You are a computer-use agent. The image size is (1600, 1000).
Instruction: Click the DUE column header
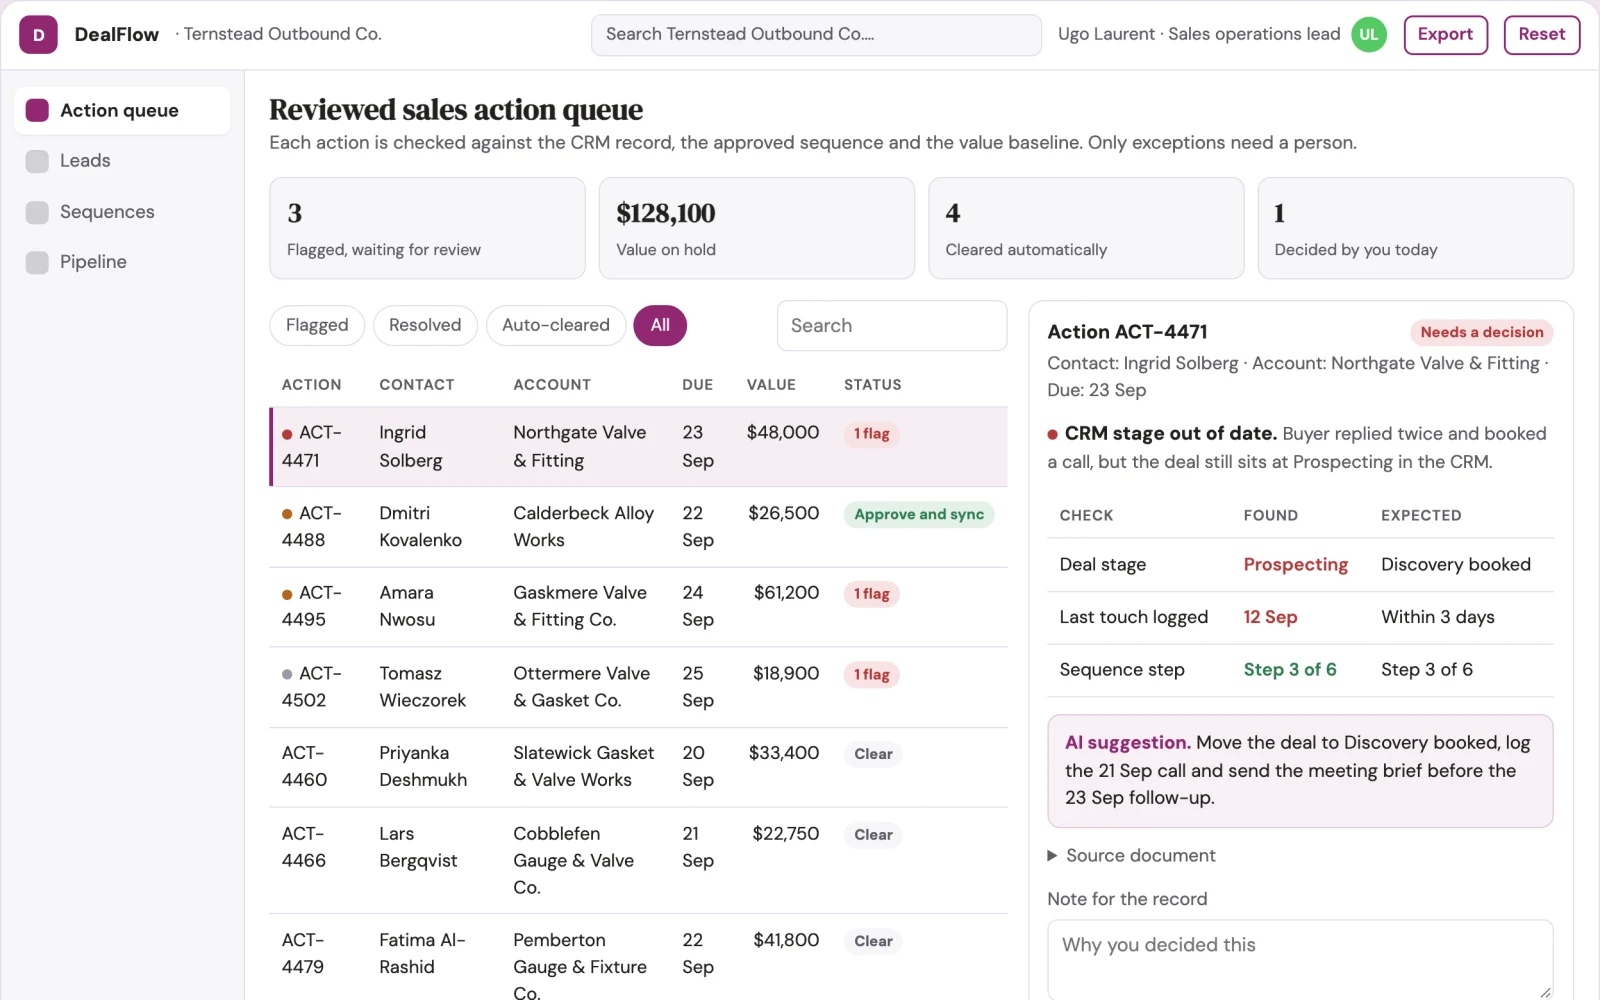[698, 385]
